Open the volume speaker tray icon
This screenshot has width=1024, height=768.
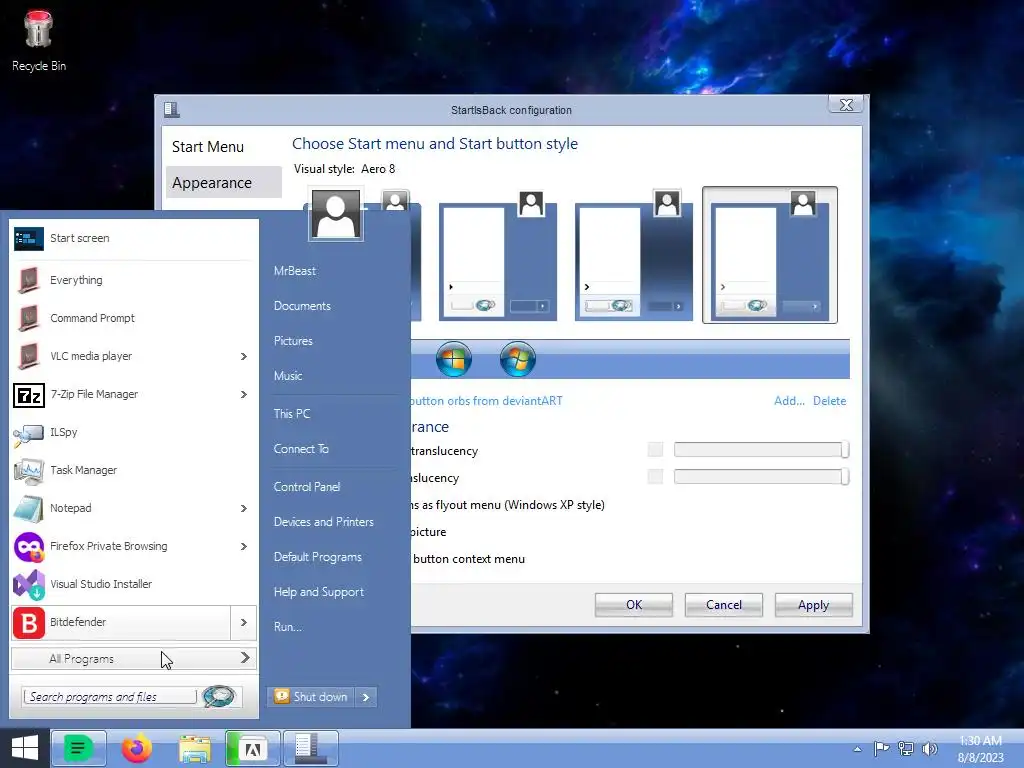pyautogui.click(x=930, y=748)
